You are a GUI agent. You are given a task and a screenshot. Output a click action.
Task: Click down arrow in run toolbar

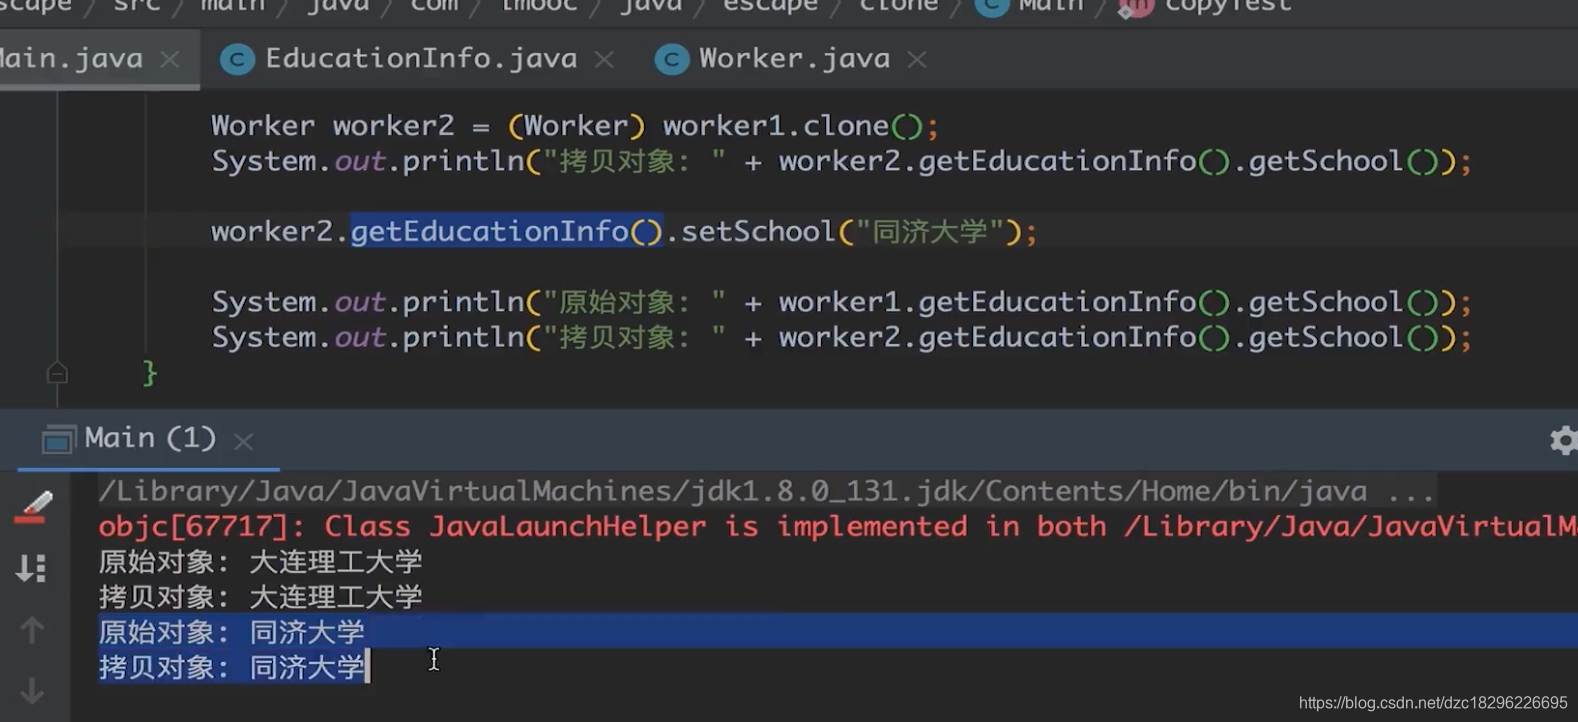[x=32, y=690]
